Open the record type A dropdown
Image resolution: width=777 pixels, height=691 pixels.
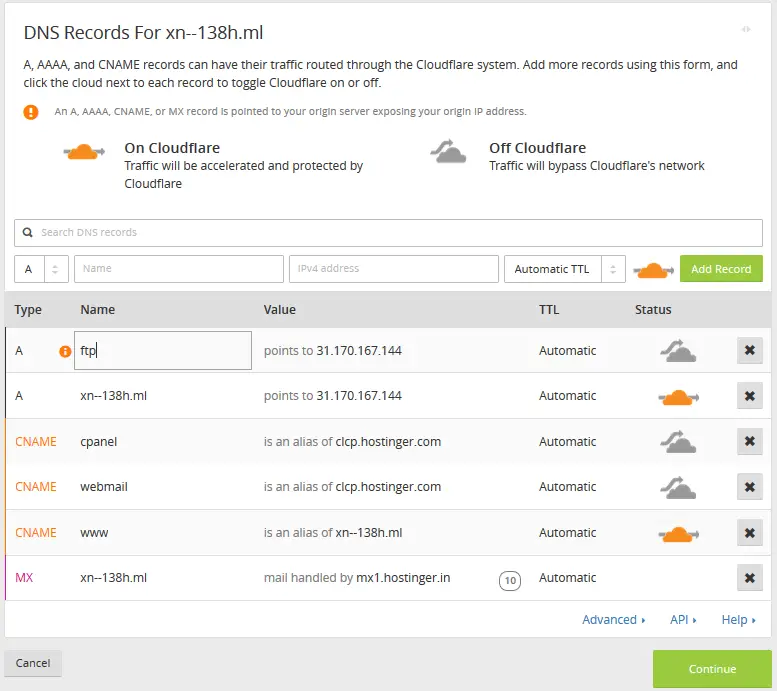41,269
